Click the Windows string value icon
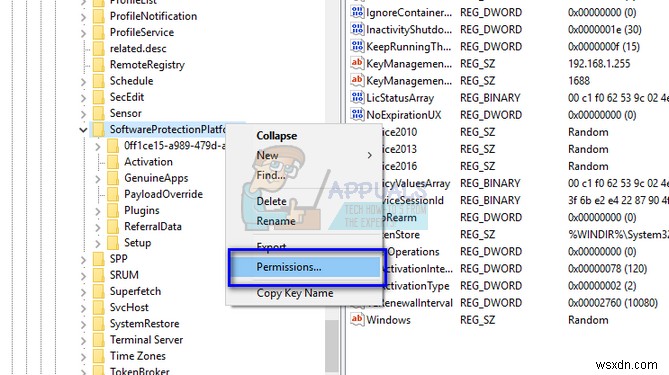 [357, 320]
